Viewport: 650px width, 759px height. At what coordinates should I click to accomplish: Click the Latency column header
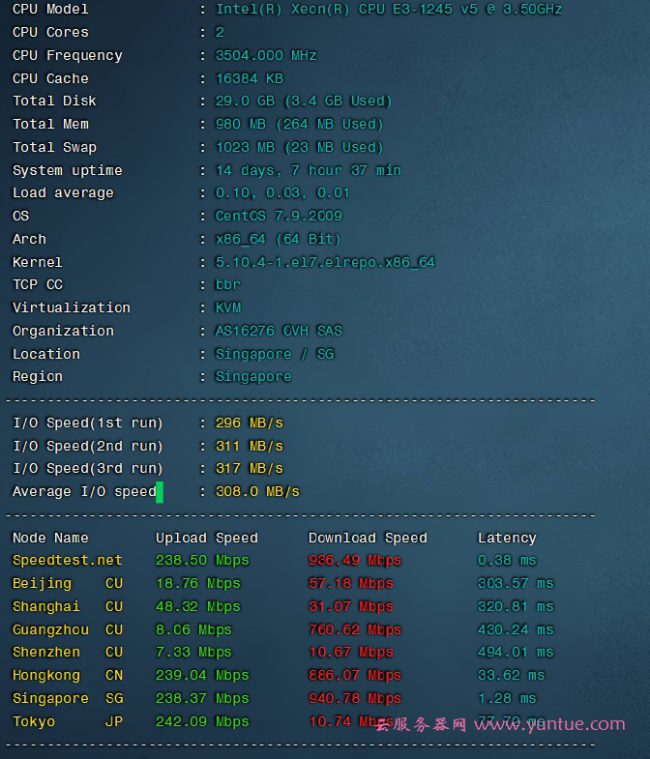506,538
